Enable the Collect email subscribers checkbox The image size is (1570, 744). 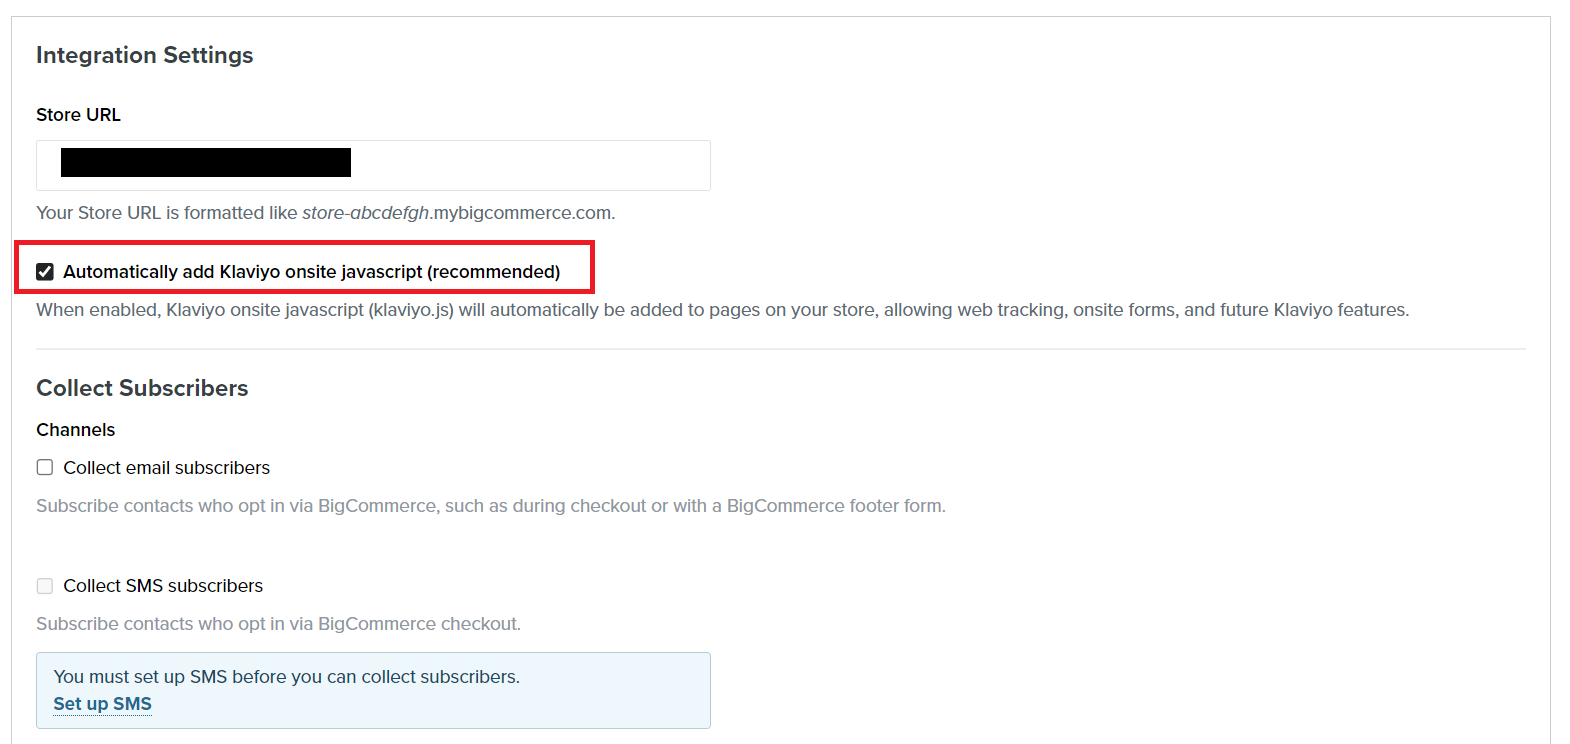click(x=45, y=468)
